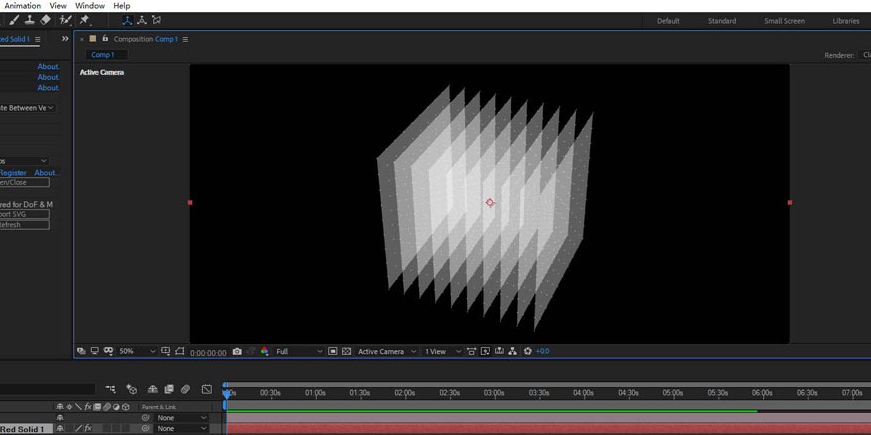The image size is (871, 435).
Task: Select the Puppet Pin tool
Action: (x=84, y=21)
